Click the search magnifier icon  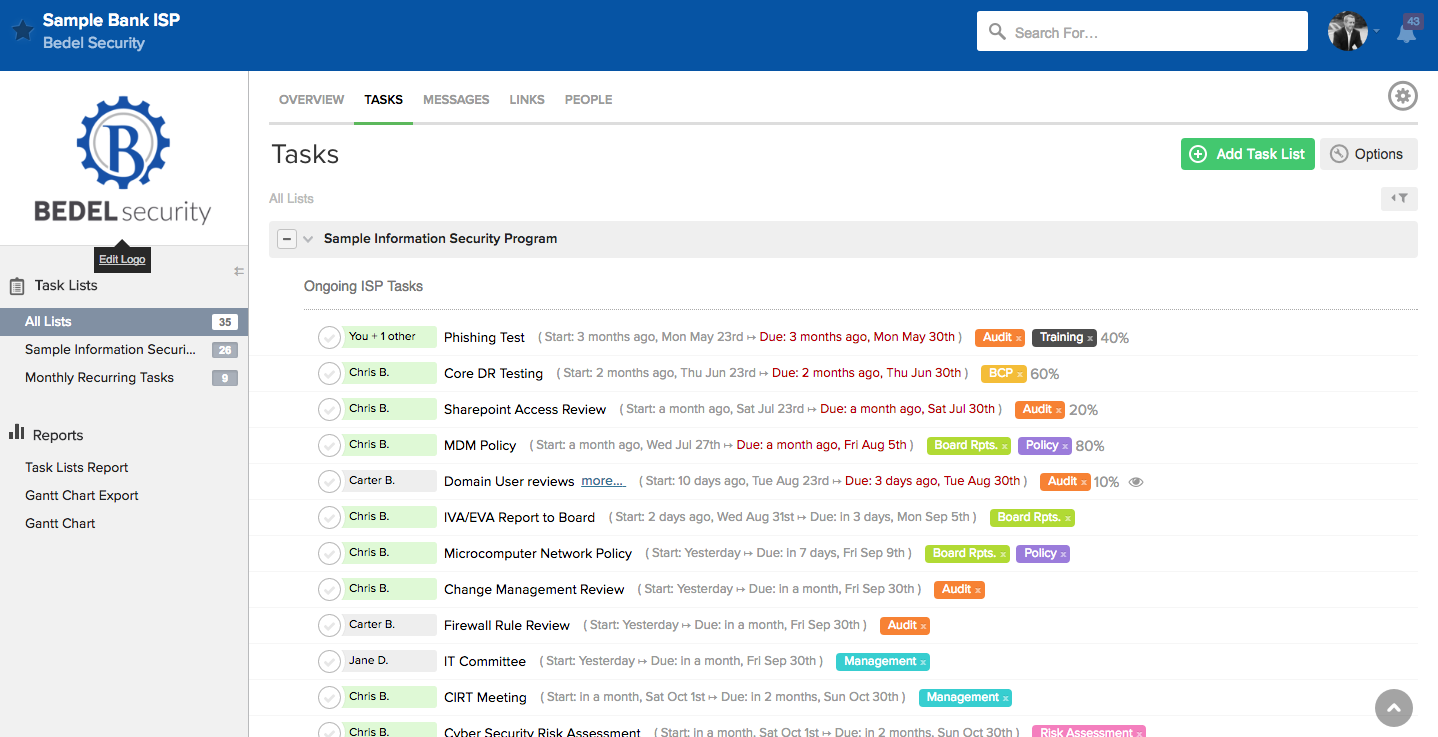coord(997,32)
